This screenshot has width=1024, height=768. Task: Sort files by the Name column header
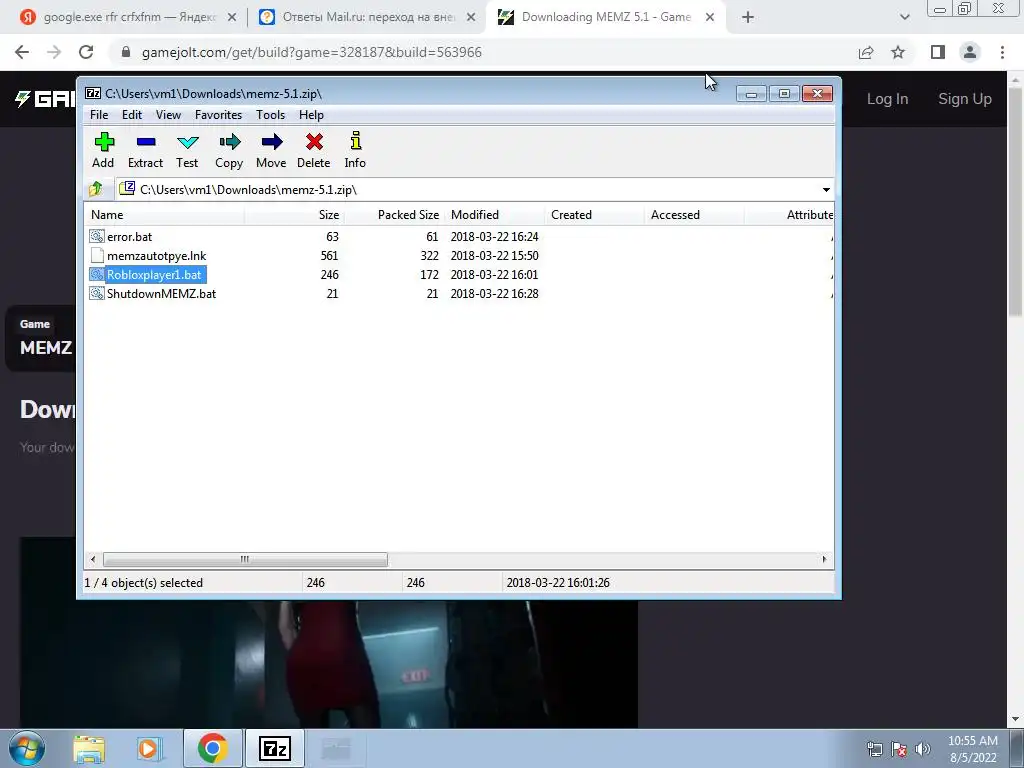click(x=165, y=215)
